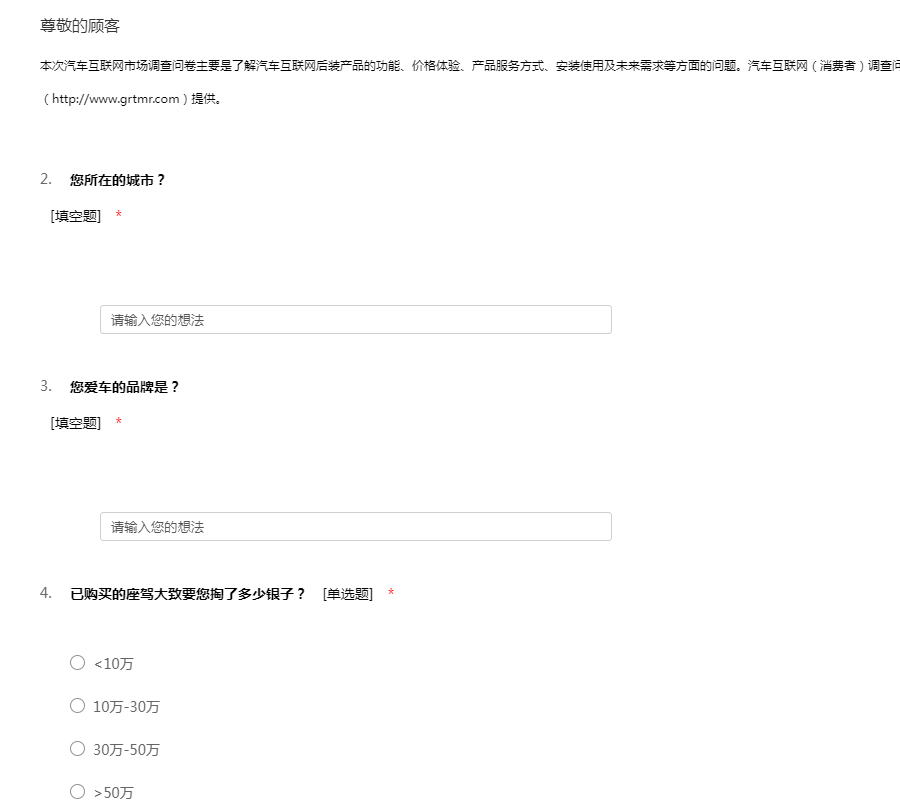Click question number 3.
The image size is (900, 800).
point(46,386)
